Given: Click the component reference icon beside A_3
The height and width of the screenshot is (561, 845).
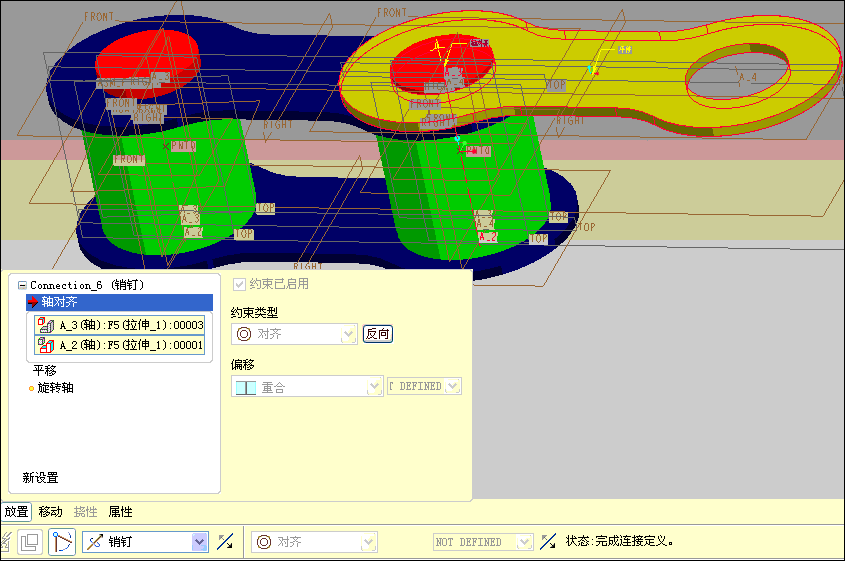Looking at the screenshot, I should pos(46,325).
